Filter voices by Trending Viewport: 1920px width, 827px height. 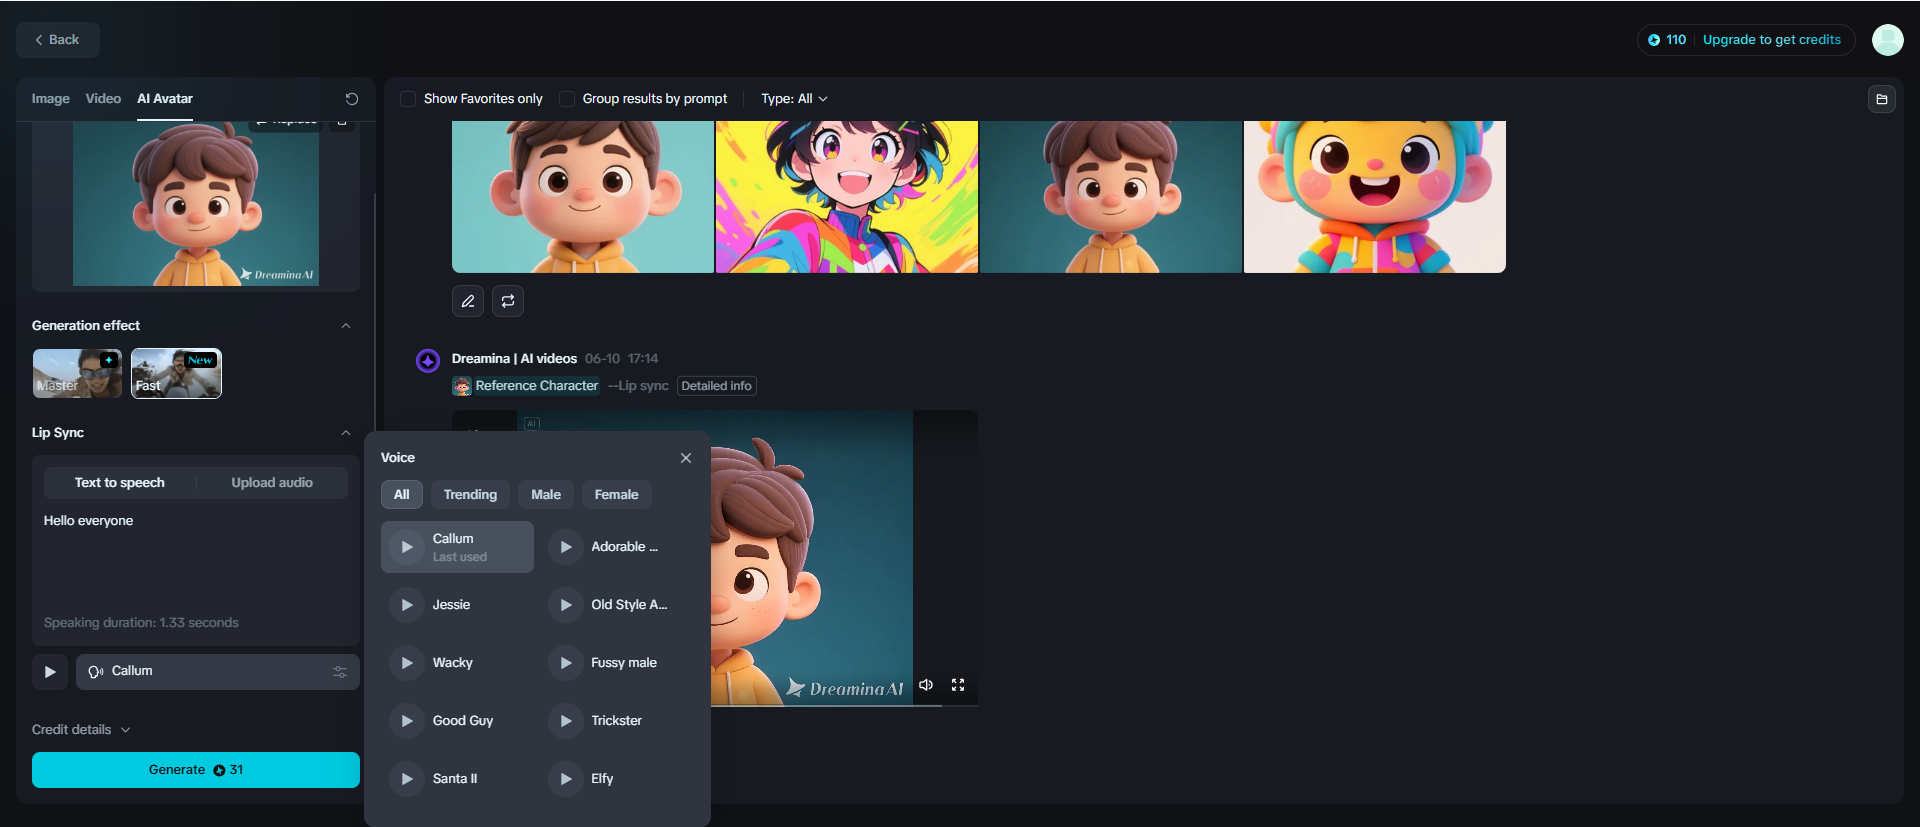pyautogui.click(x=470, y=495)
